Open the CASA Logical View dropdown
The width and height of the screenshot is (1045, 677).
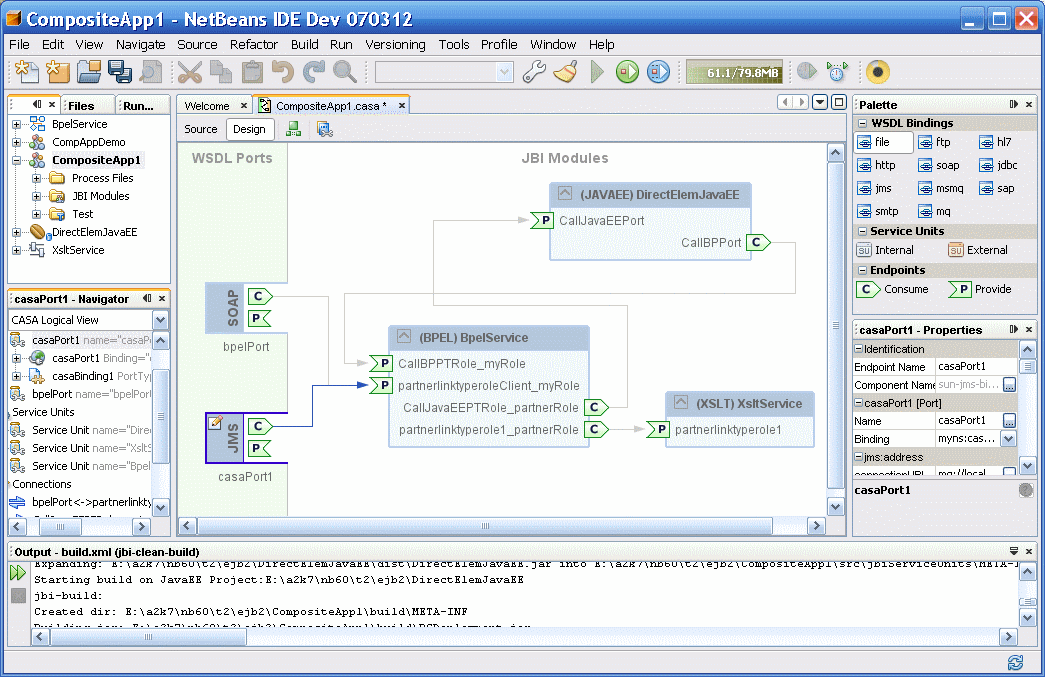[x=161, y=320]
